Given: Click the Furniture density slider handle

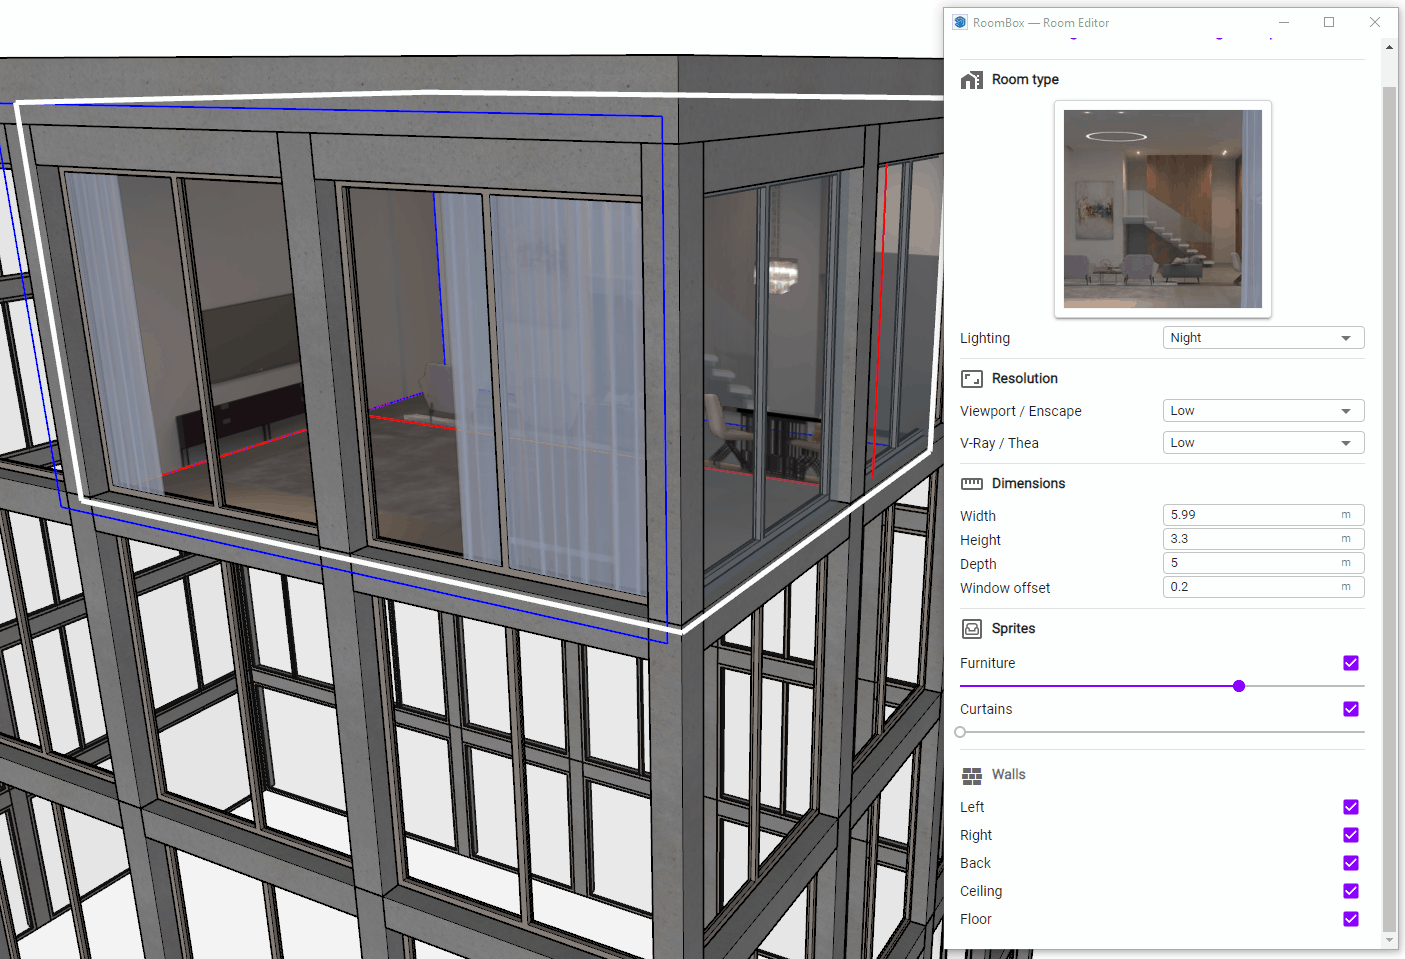Looking at the screenshot, I should click(x=1239, y=686).
